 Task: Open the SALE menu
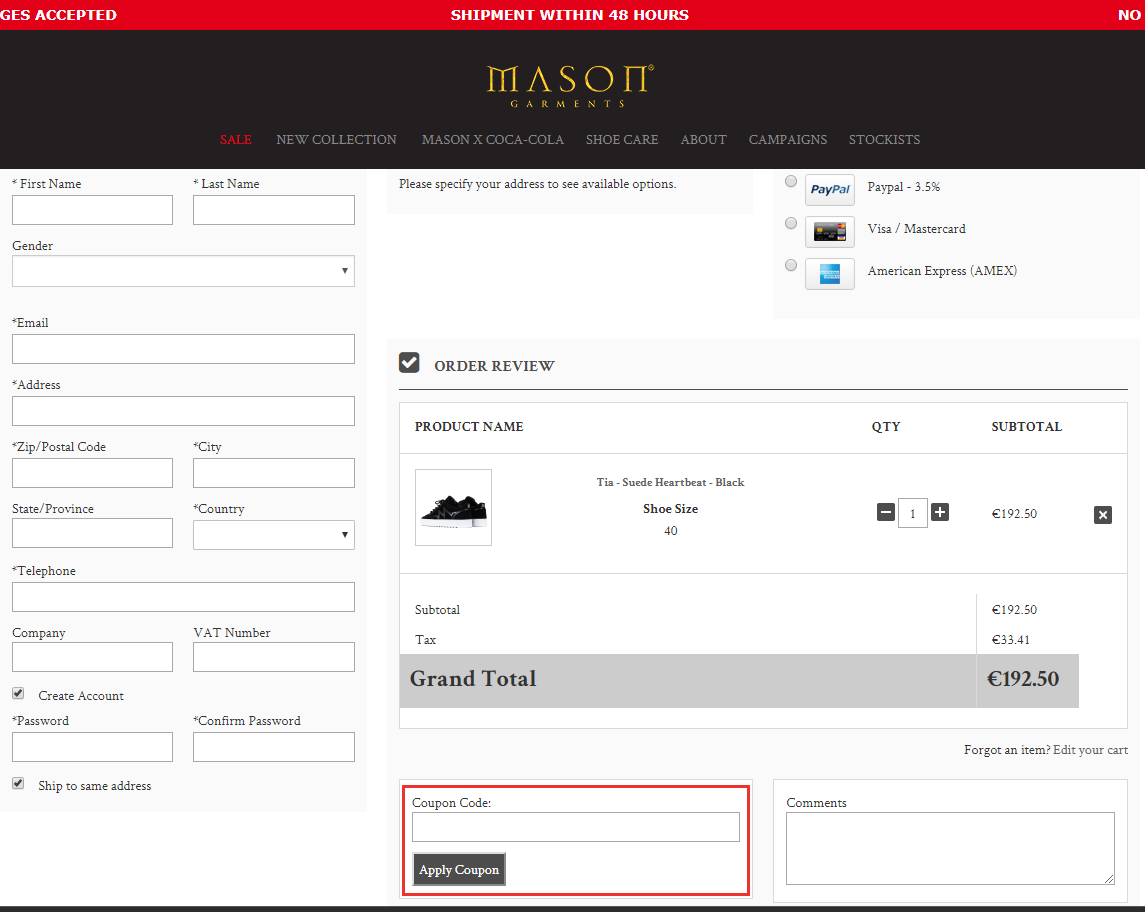236,139
